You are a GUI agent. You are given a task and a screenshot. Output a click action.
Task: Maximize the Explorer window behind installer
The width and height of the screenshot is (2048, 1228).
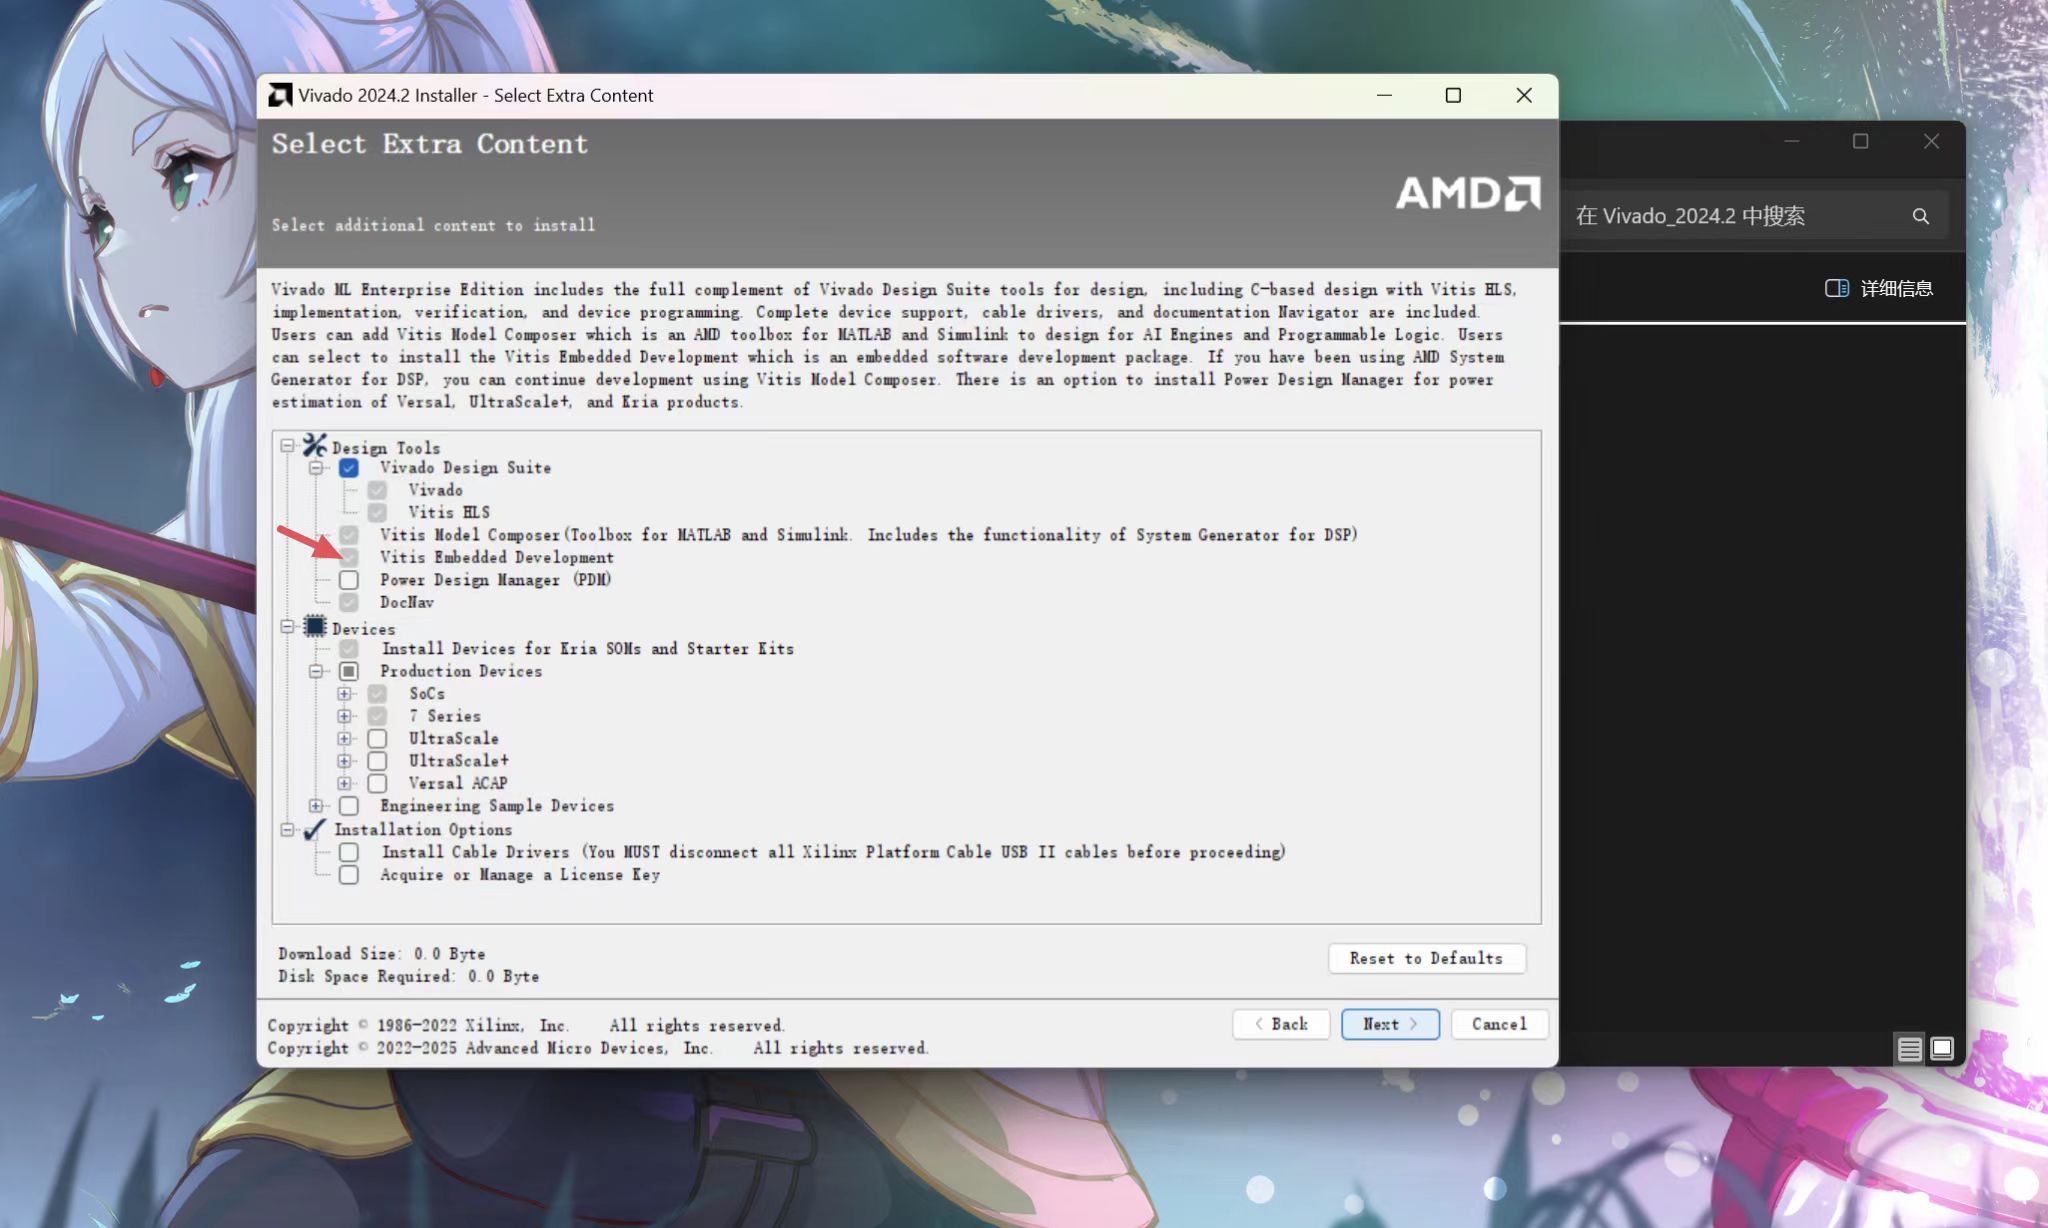[1860, 141]
